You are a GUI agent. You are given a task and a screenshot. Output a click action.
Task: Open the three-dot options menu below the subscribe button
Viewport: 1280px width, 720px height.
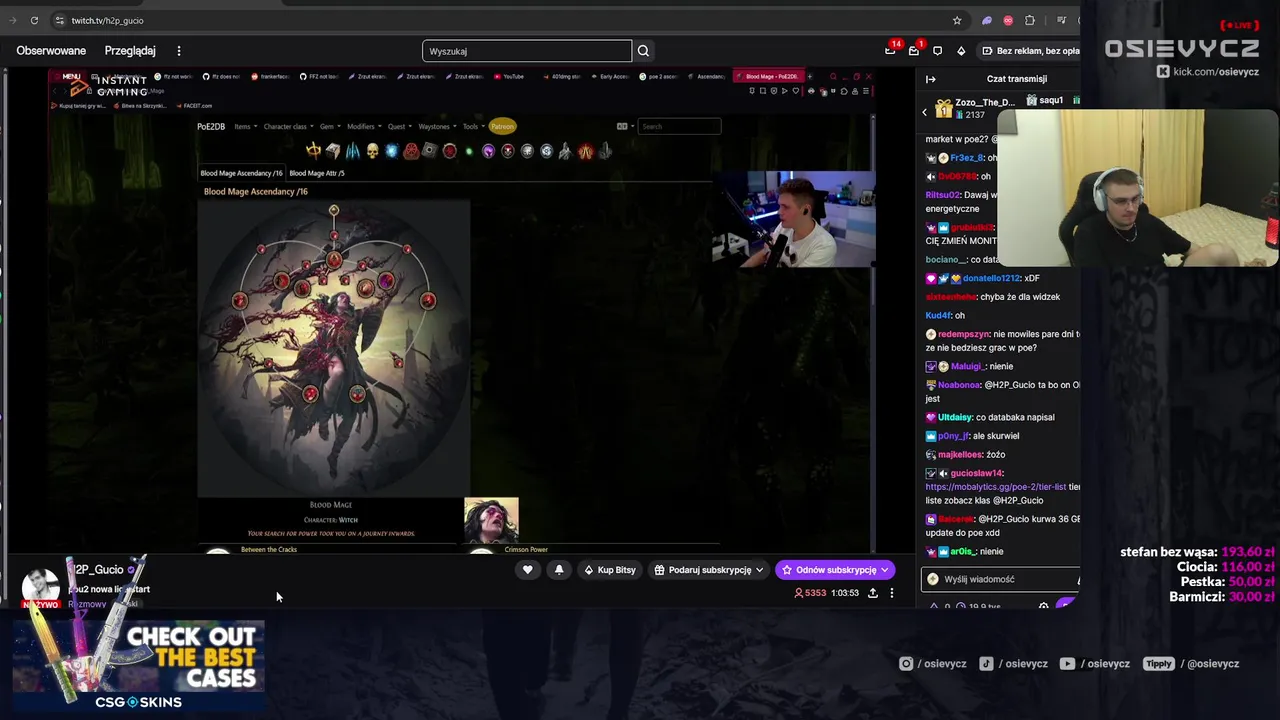(x=892, y=593)
